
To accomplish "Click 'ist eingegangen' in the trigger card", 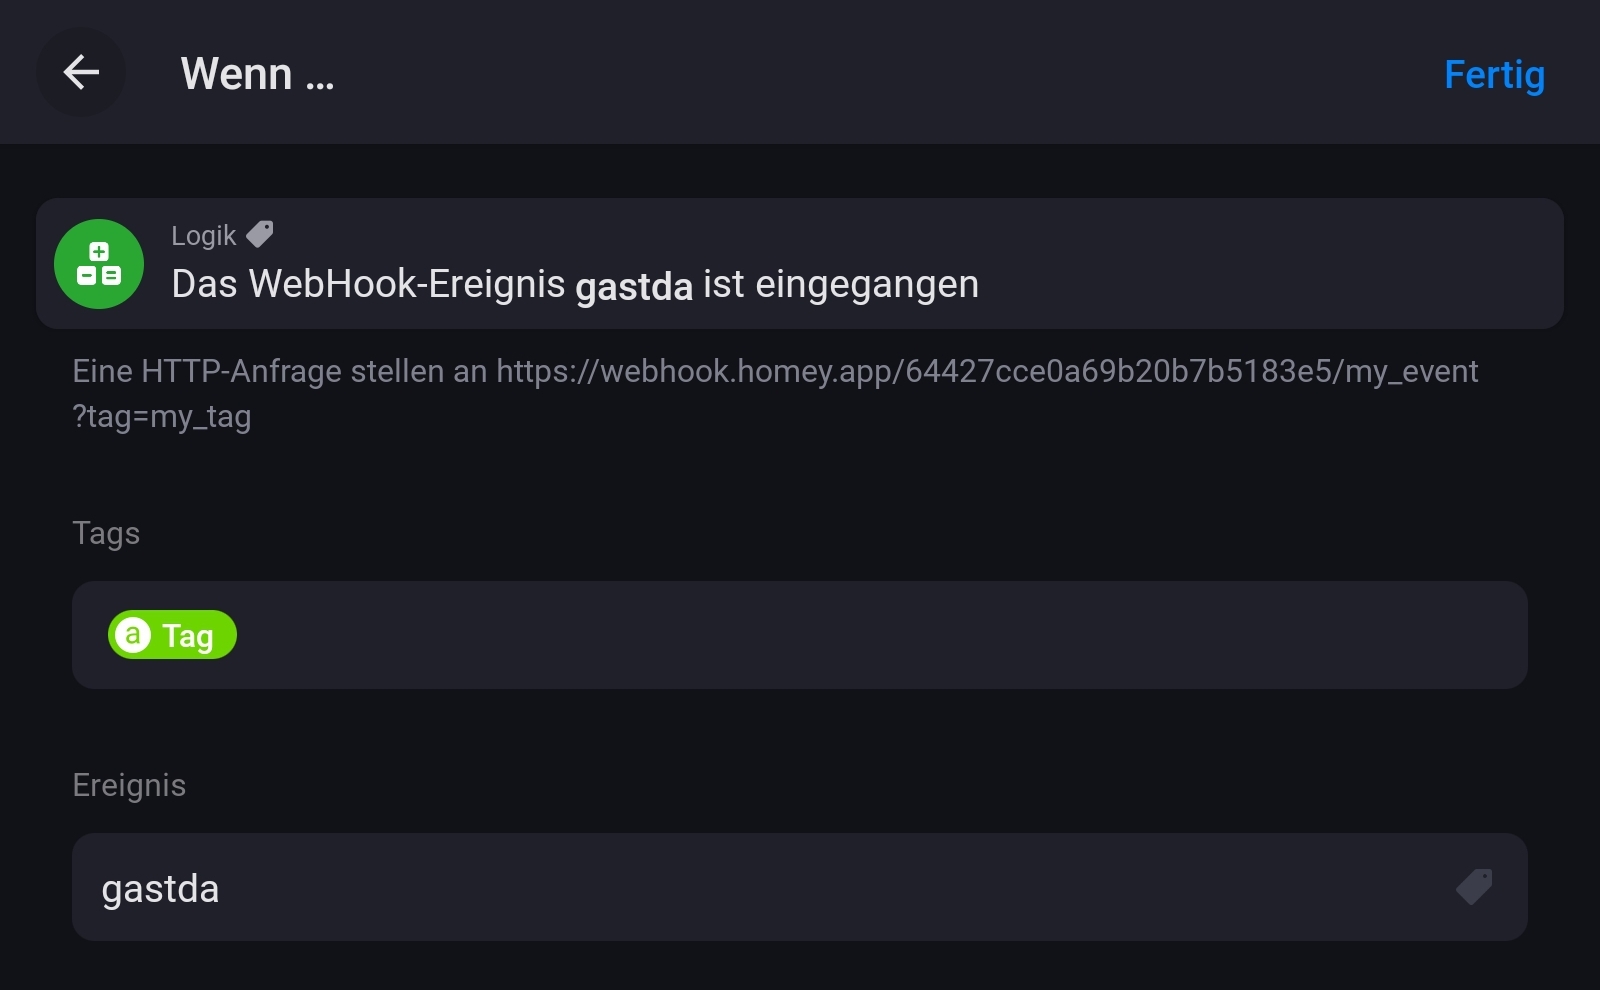I will pos(840,285).
